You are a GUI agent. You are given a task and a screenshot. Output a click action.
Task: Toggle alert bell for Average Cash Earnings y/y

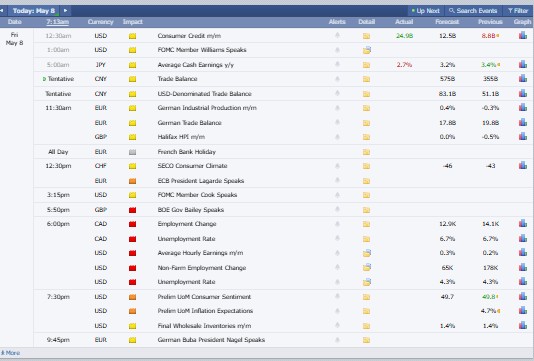(x=337, y=64)
